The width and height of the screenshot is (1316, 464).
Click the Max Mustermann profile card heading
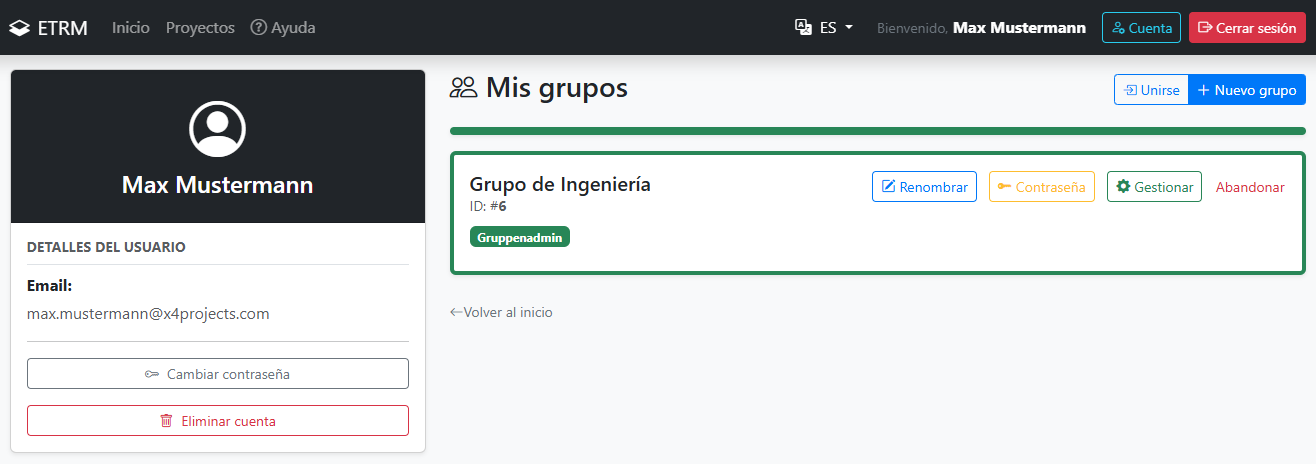tap(218, 185)
